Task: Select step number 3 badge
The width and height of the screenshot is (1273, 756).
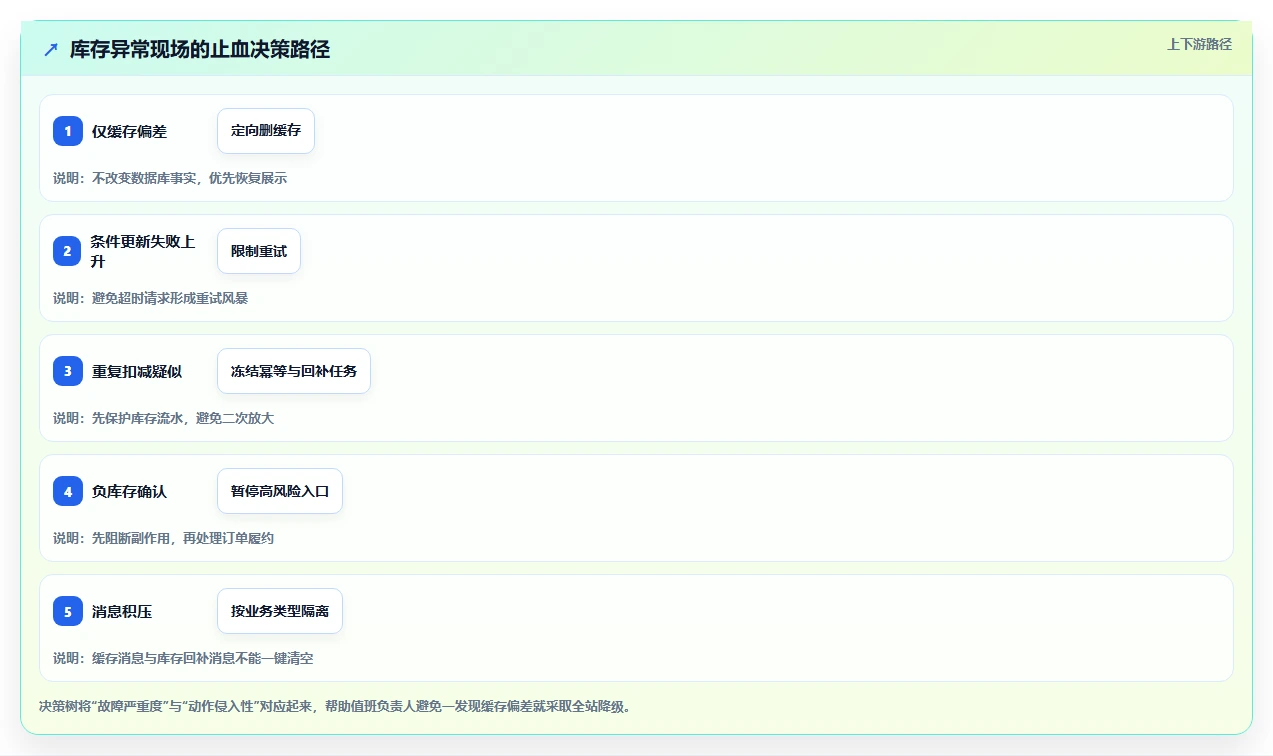Action: [68, 371]
